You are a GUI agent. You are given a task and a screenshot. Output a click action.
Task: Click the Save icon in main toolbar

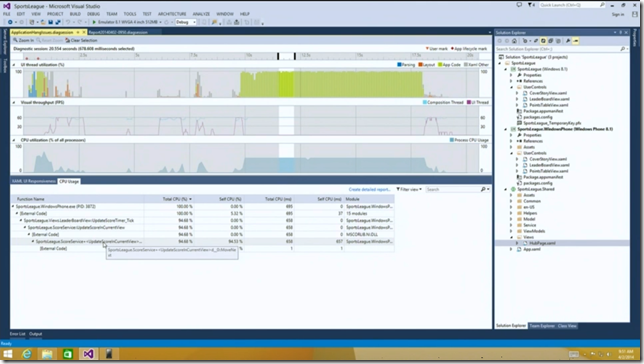[51, 22]
